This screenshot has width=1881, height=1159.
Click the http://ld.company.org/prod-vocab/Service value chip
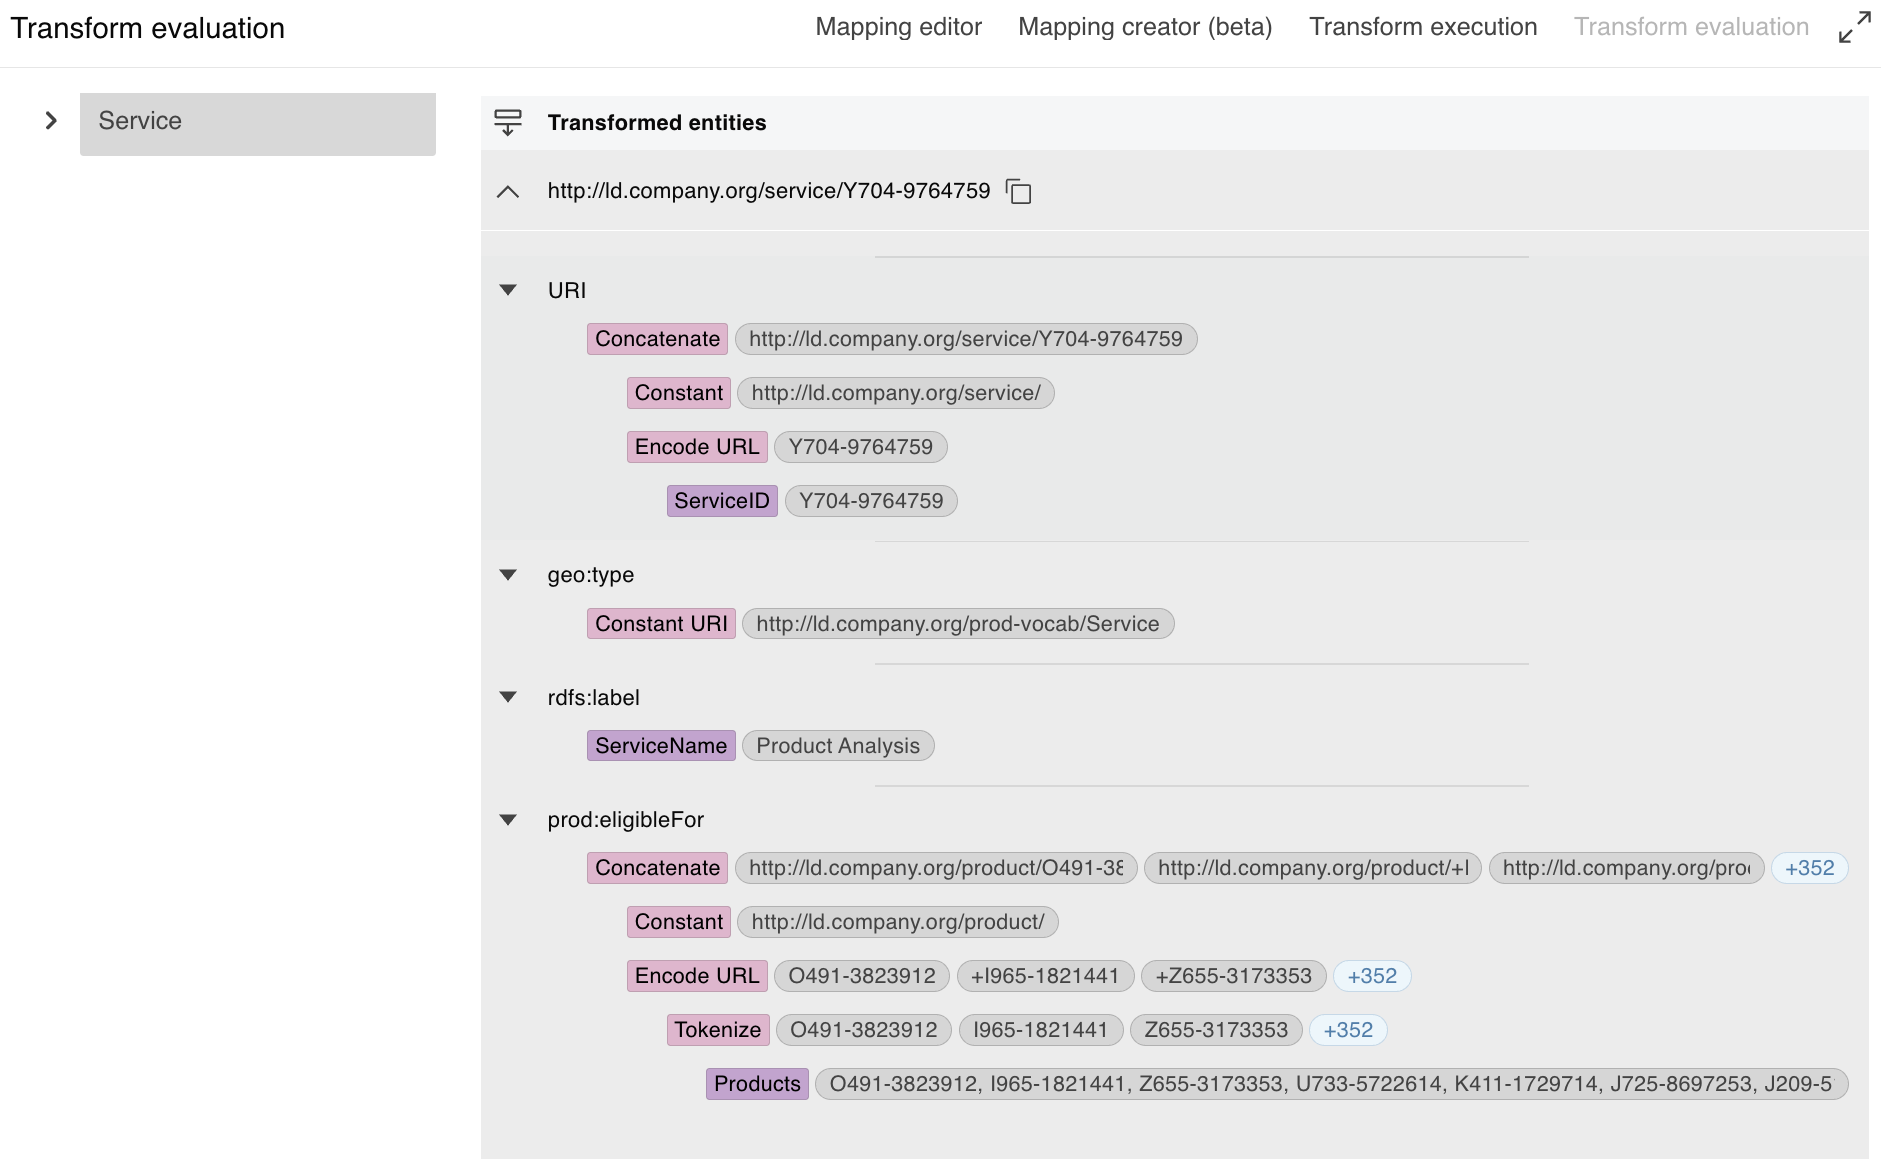click(958, 624)
